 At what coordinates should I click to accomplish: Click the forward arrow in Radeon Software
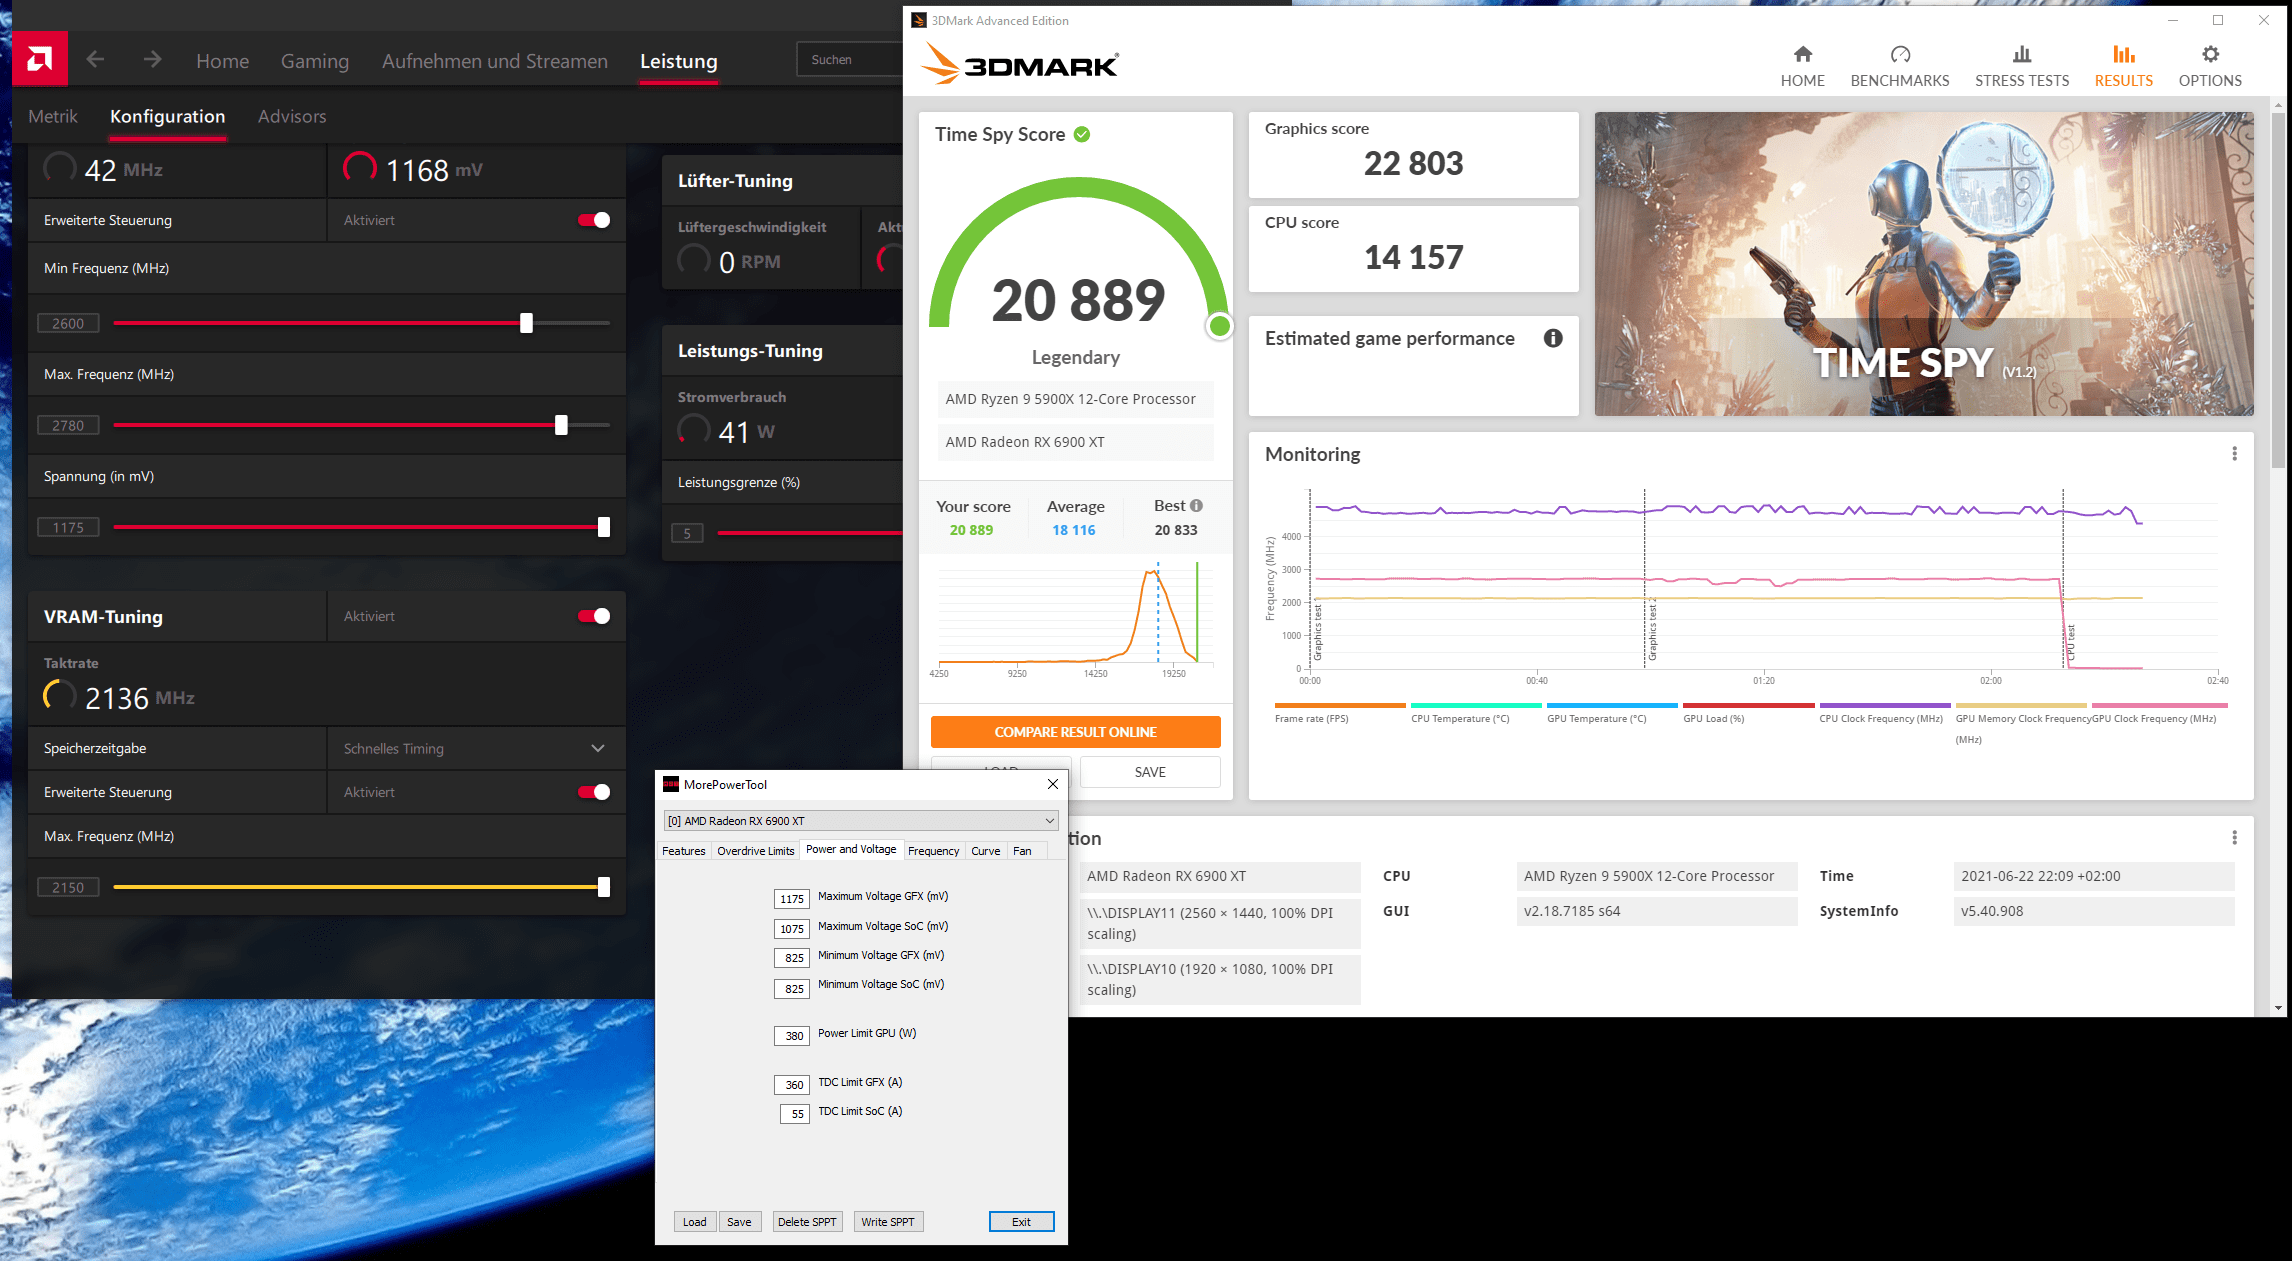[152, 60]
